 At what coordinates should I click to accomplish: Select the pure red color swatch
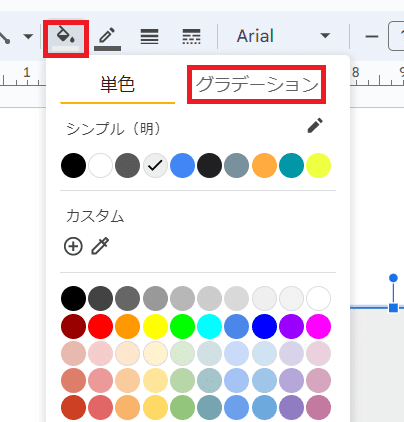click(x=100, y=326)
